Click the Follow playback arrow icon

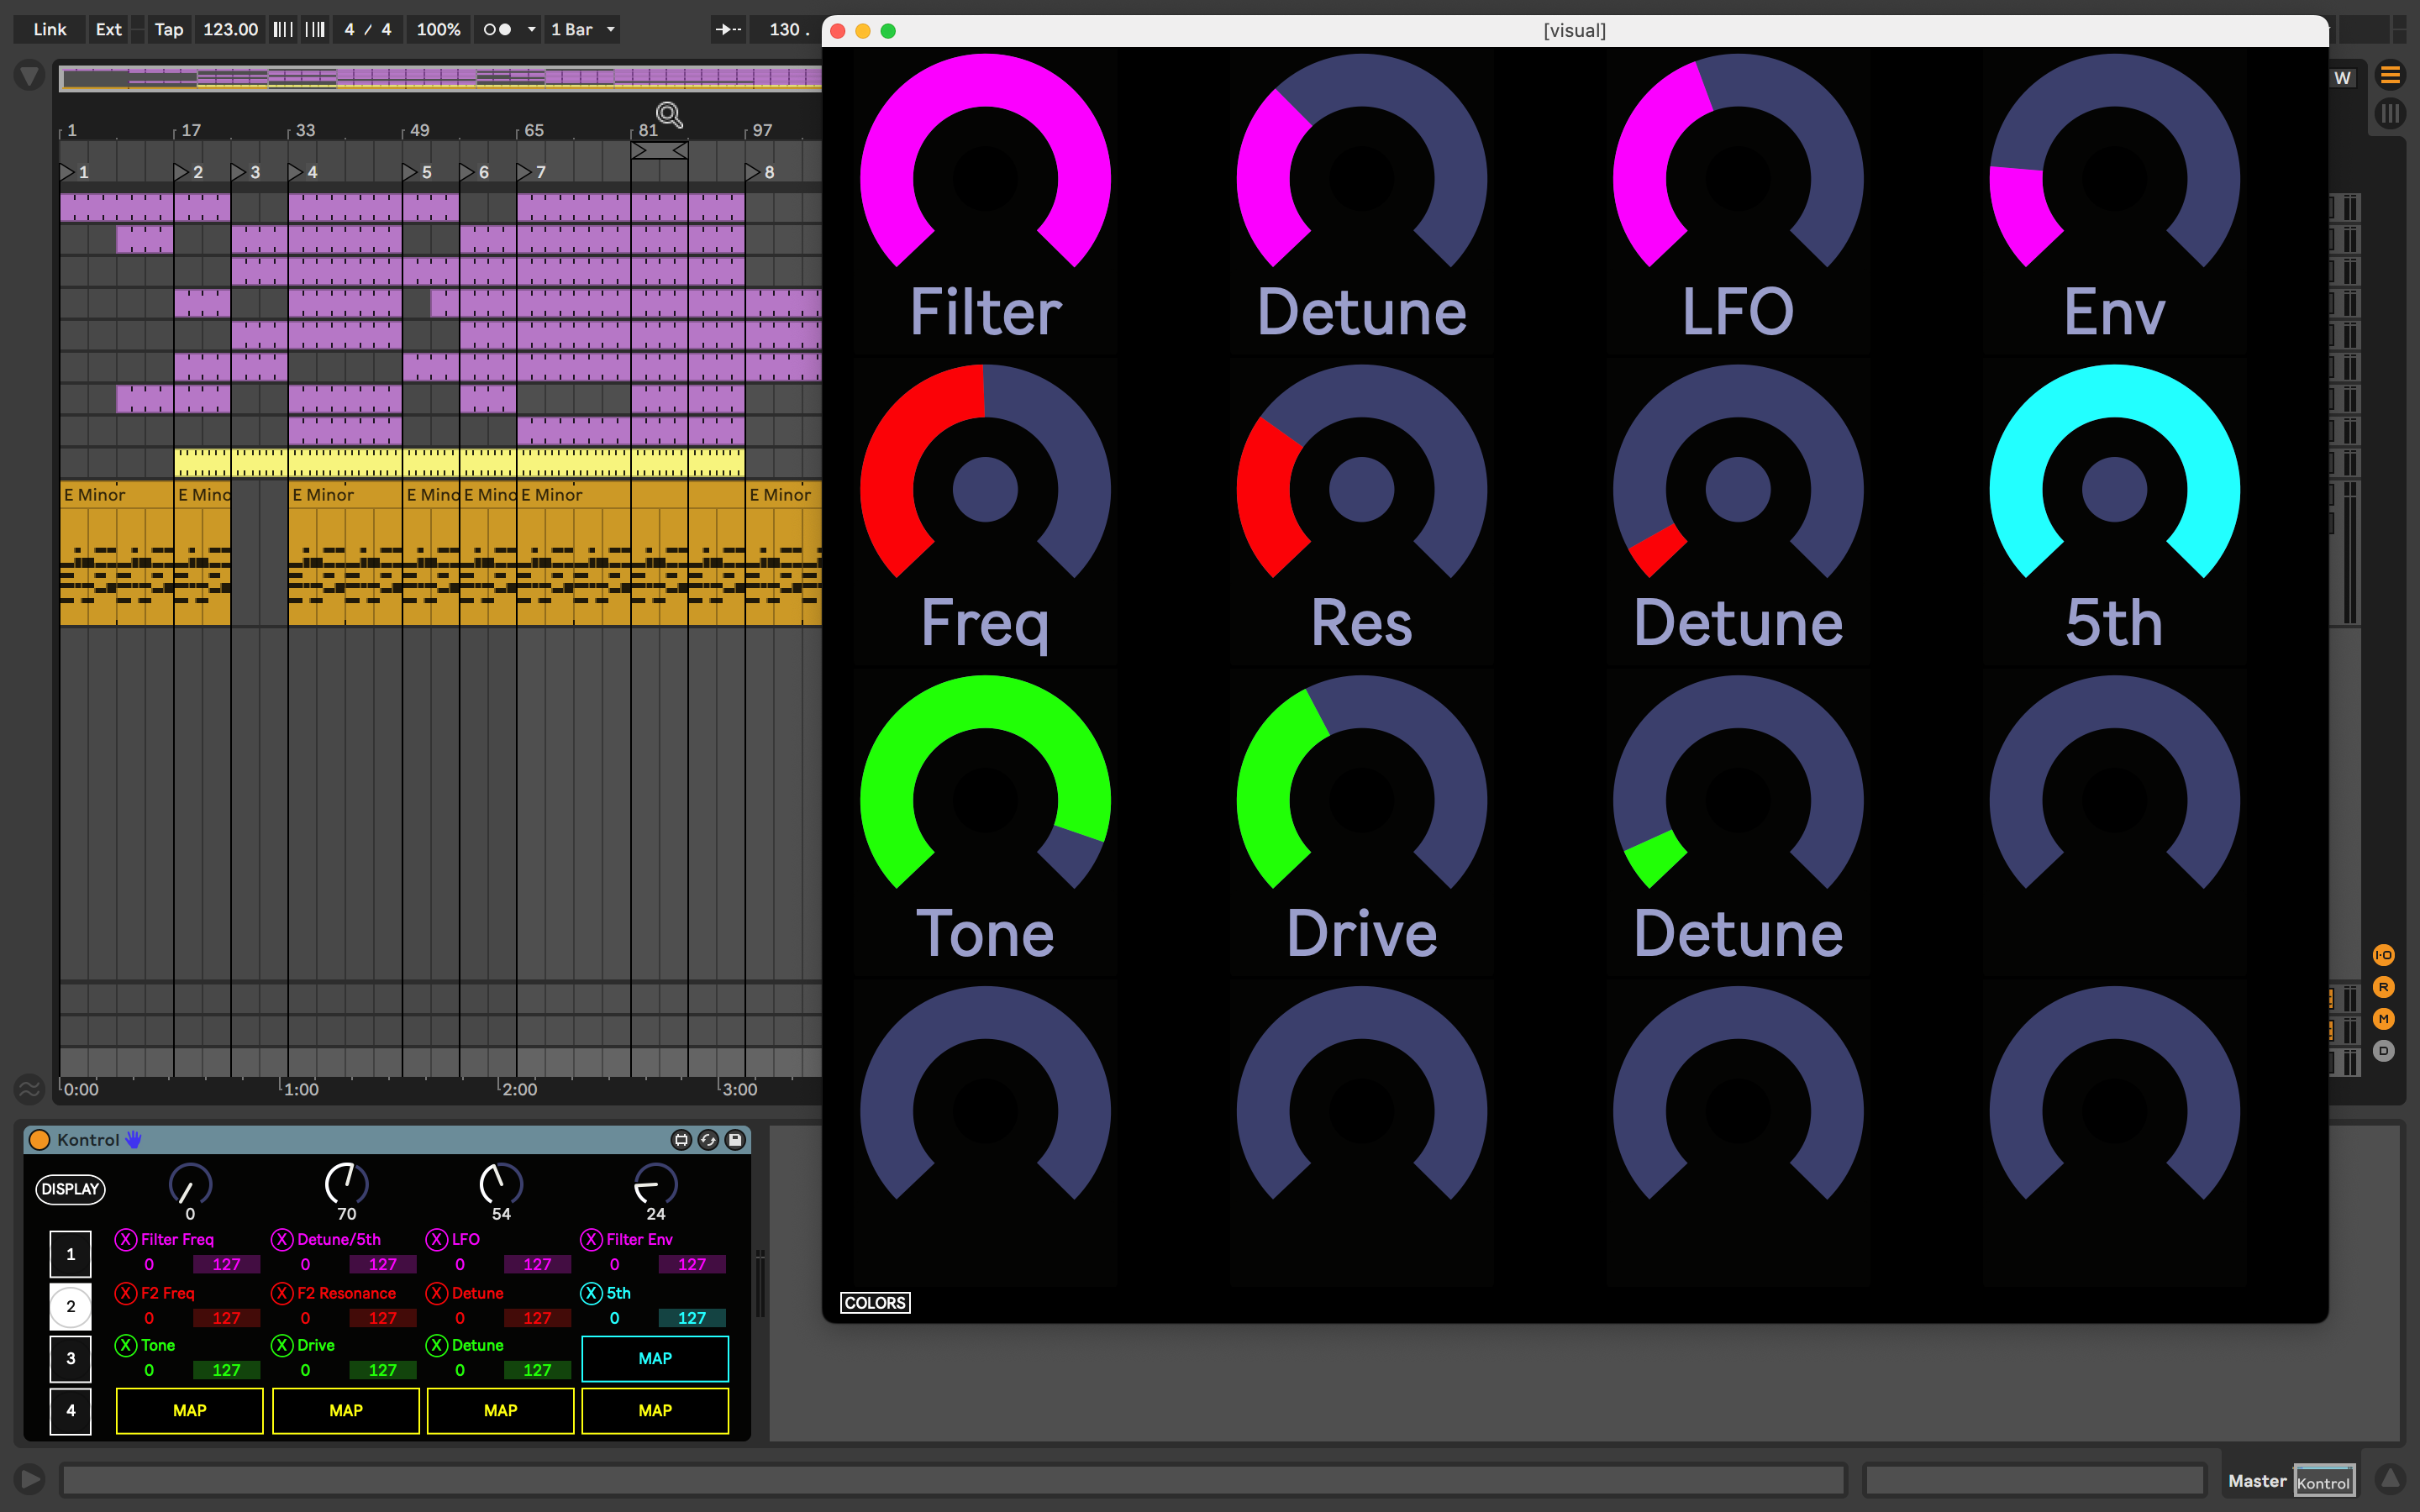(727, 29)
